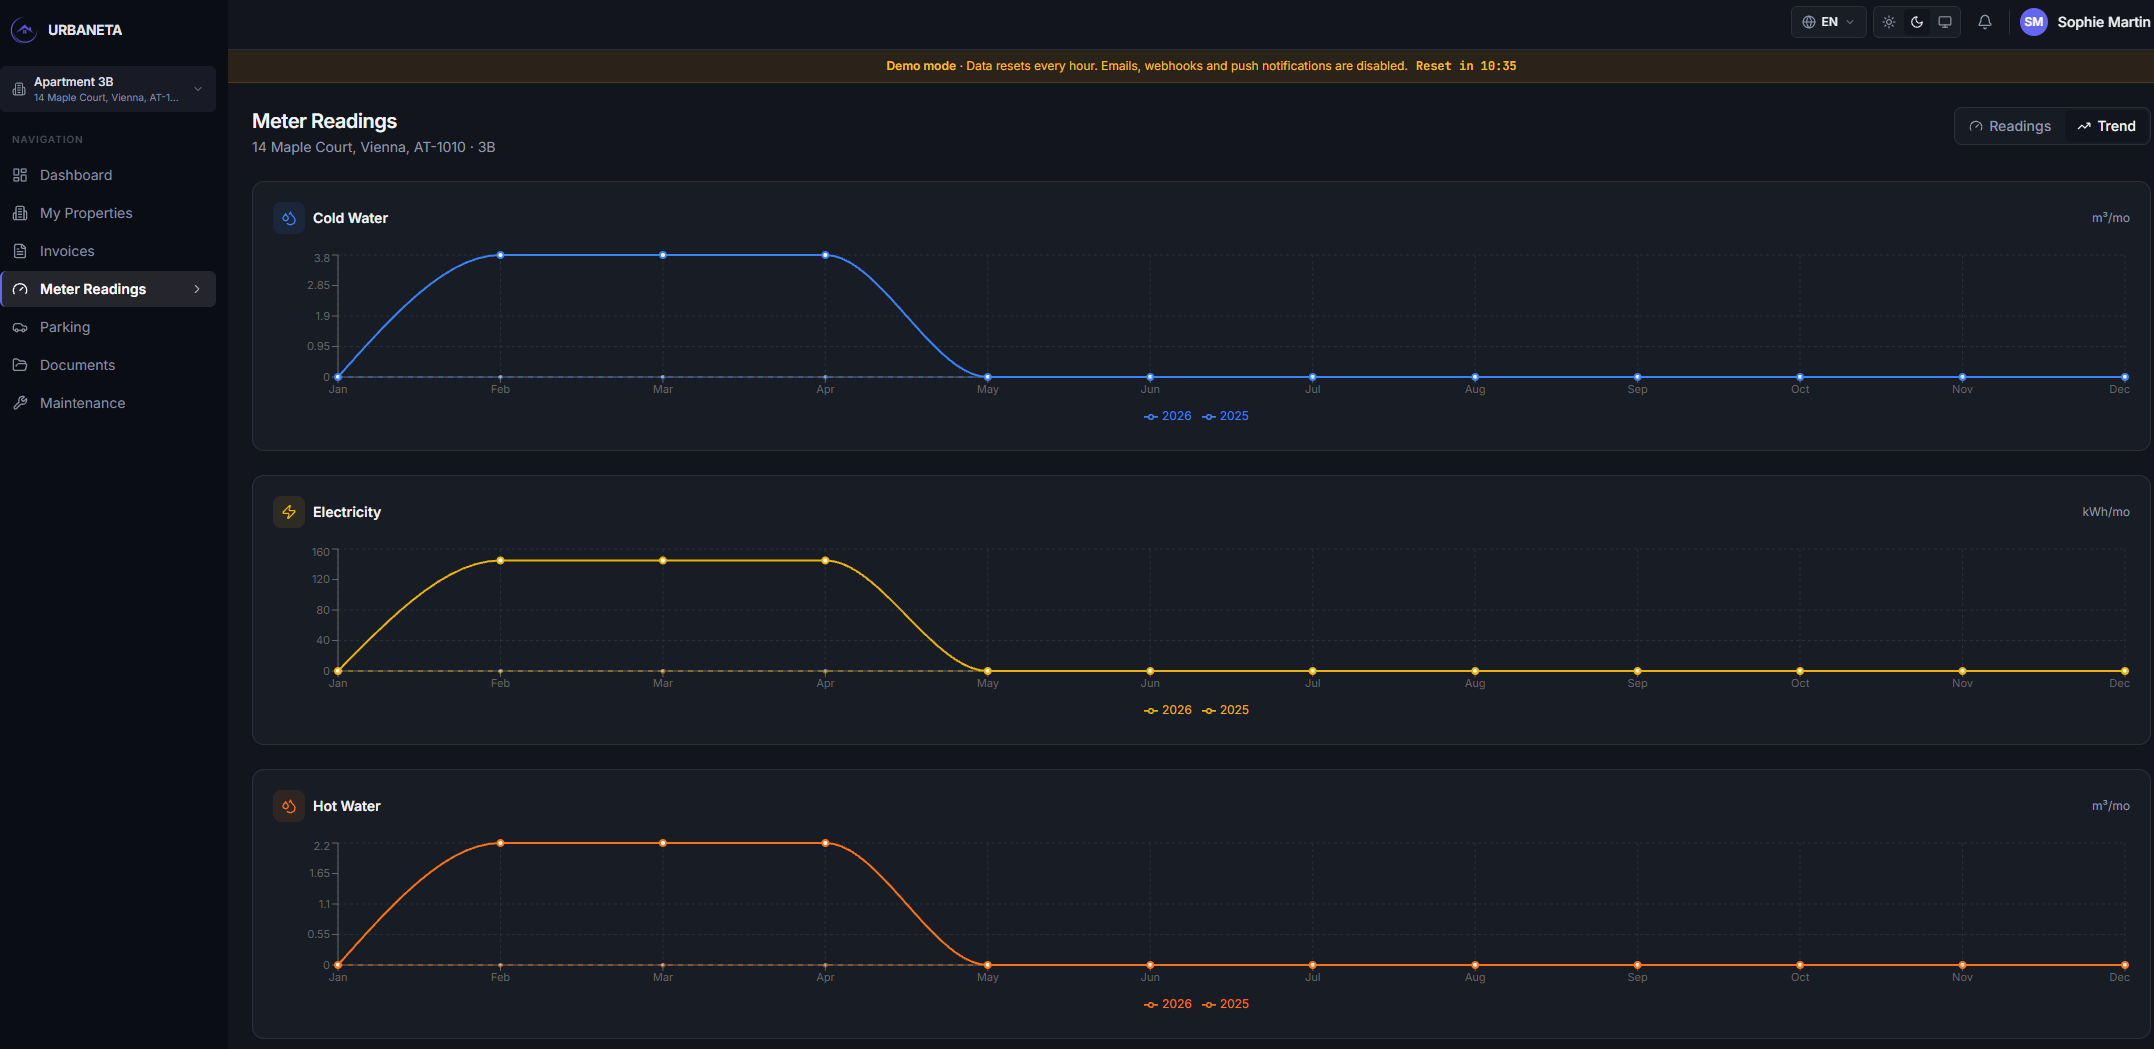The image size is (2154, 1049).
Task: Toggle the 2025 series in Hot Water legend
Action: [x=1225, y=1004]
